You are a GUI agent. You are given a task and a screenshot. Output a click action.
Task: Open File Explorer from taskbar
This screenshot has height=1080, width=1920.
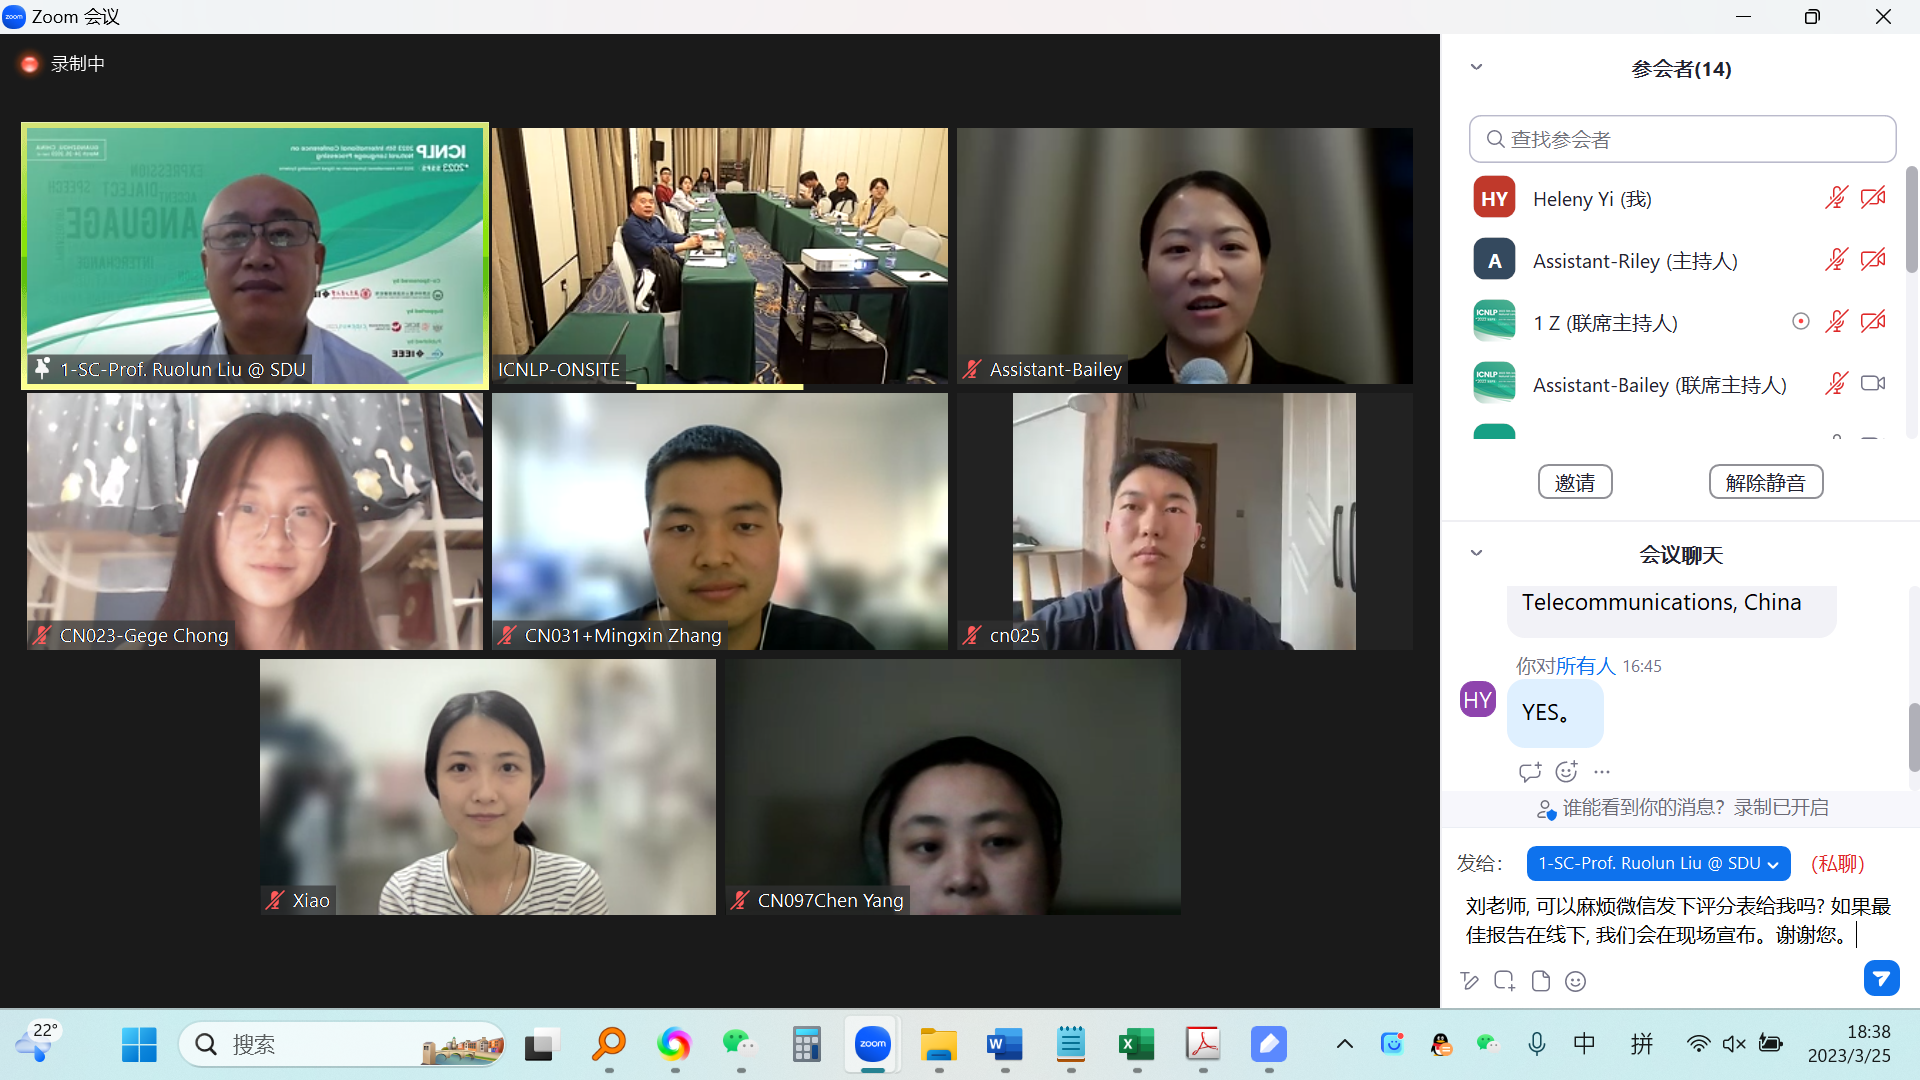(x=938, y=1045)
